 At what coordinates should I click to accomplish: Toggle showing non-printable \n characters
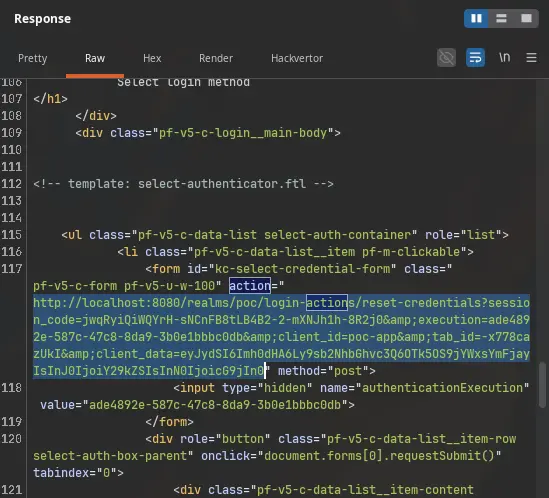point(505,57)
